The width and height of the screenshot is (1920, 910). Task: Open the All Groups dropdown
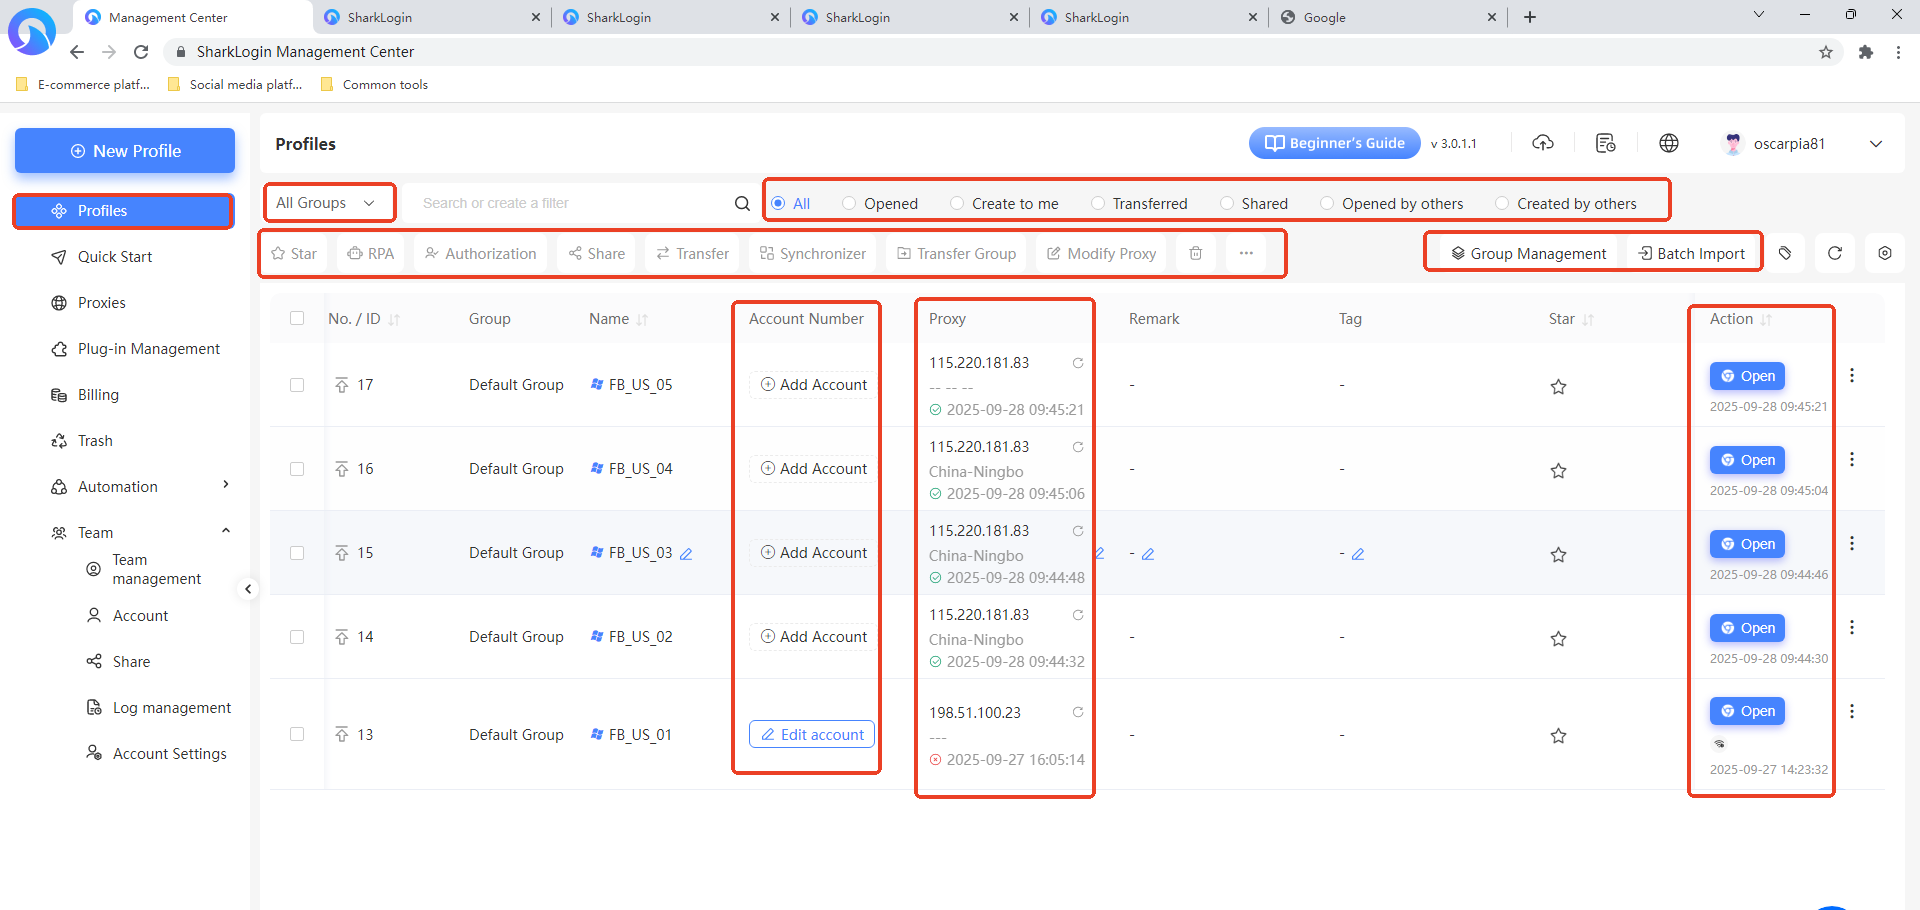click(x=327, y=203)
